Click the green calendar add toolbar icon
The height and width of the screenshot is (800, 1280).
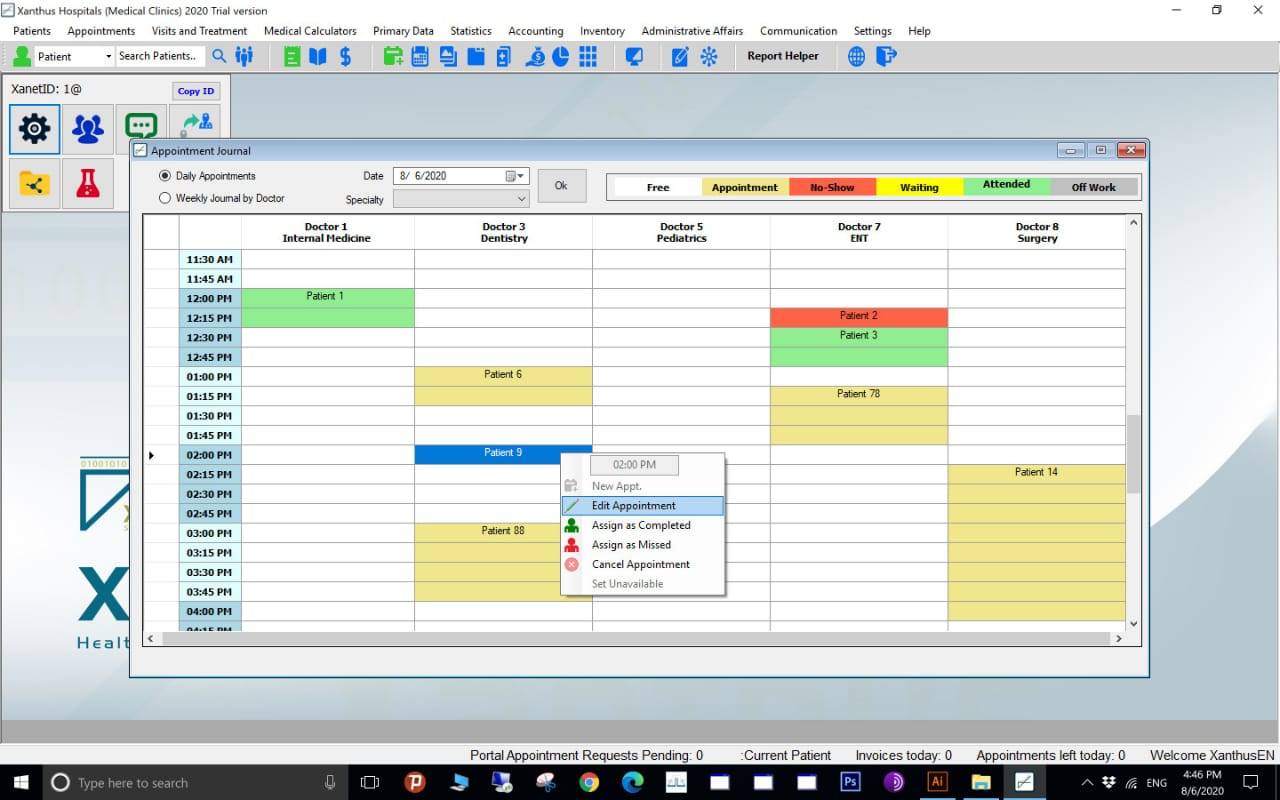(x=393, y=56)
